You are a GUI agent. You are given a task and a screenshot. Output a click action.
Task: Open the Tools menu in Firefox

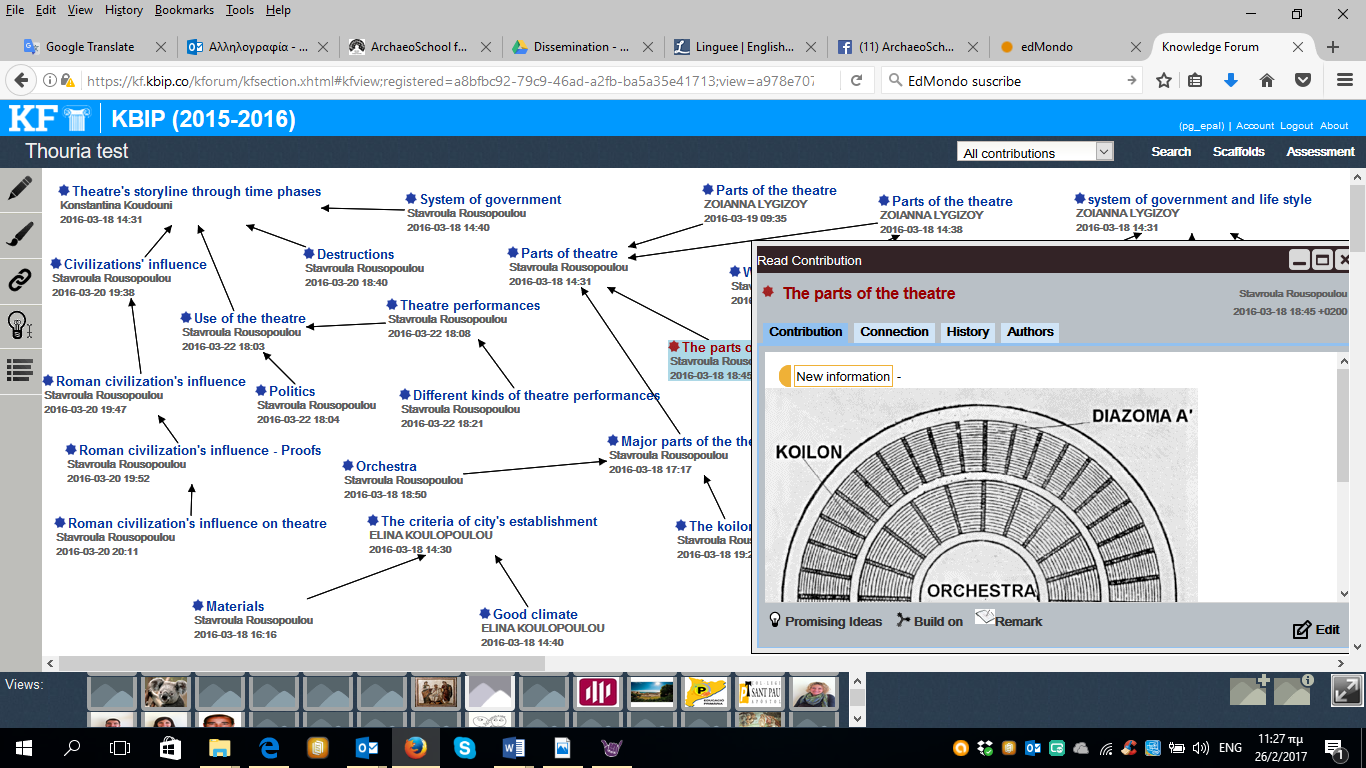pyautogui.click(x=240, y=10)
